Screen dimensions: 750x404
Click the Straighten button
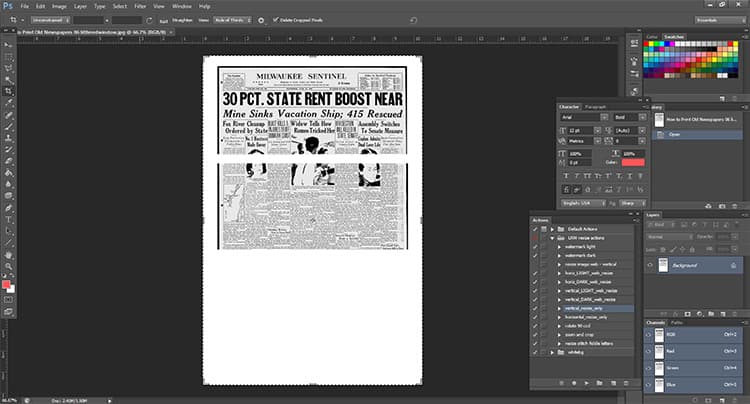[182, 20]
